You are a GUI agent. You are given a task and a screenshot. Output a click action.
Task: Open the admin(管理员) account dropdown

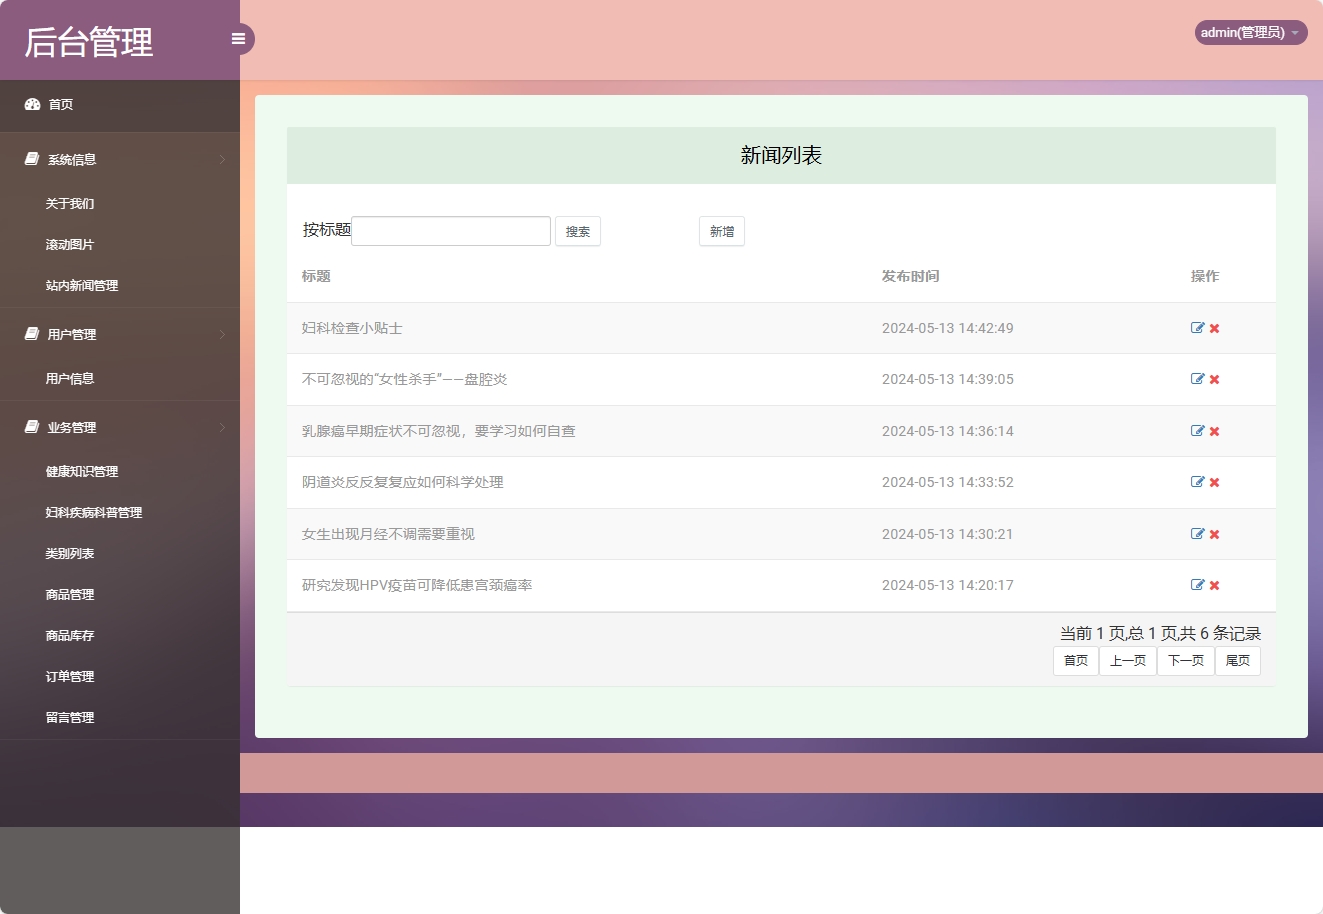[x=1249, y=32]
